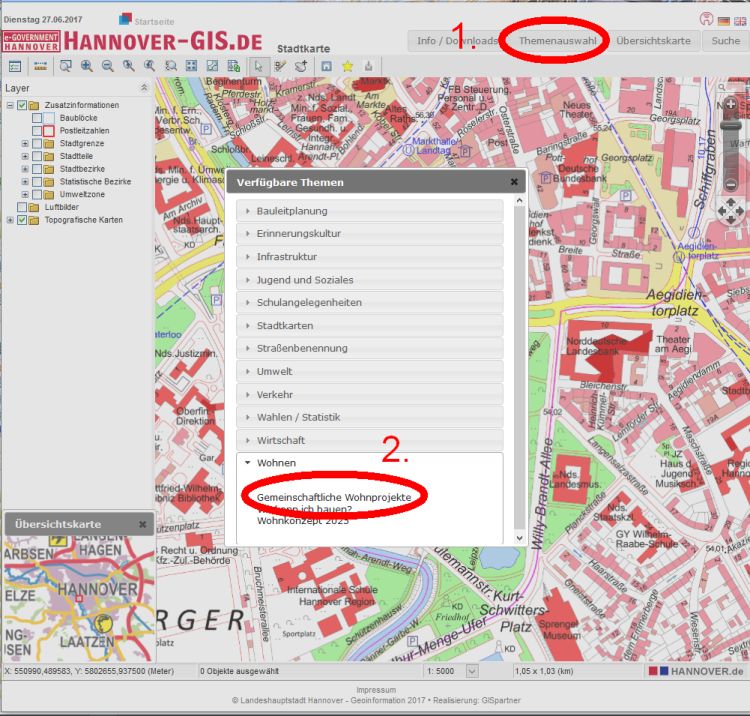
Task: Click the pan arrows compass control
Action: (730, 211)
